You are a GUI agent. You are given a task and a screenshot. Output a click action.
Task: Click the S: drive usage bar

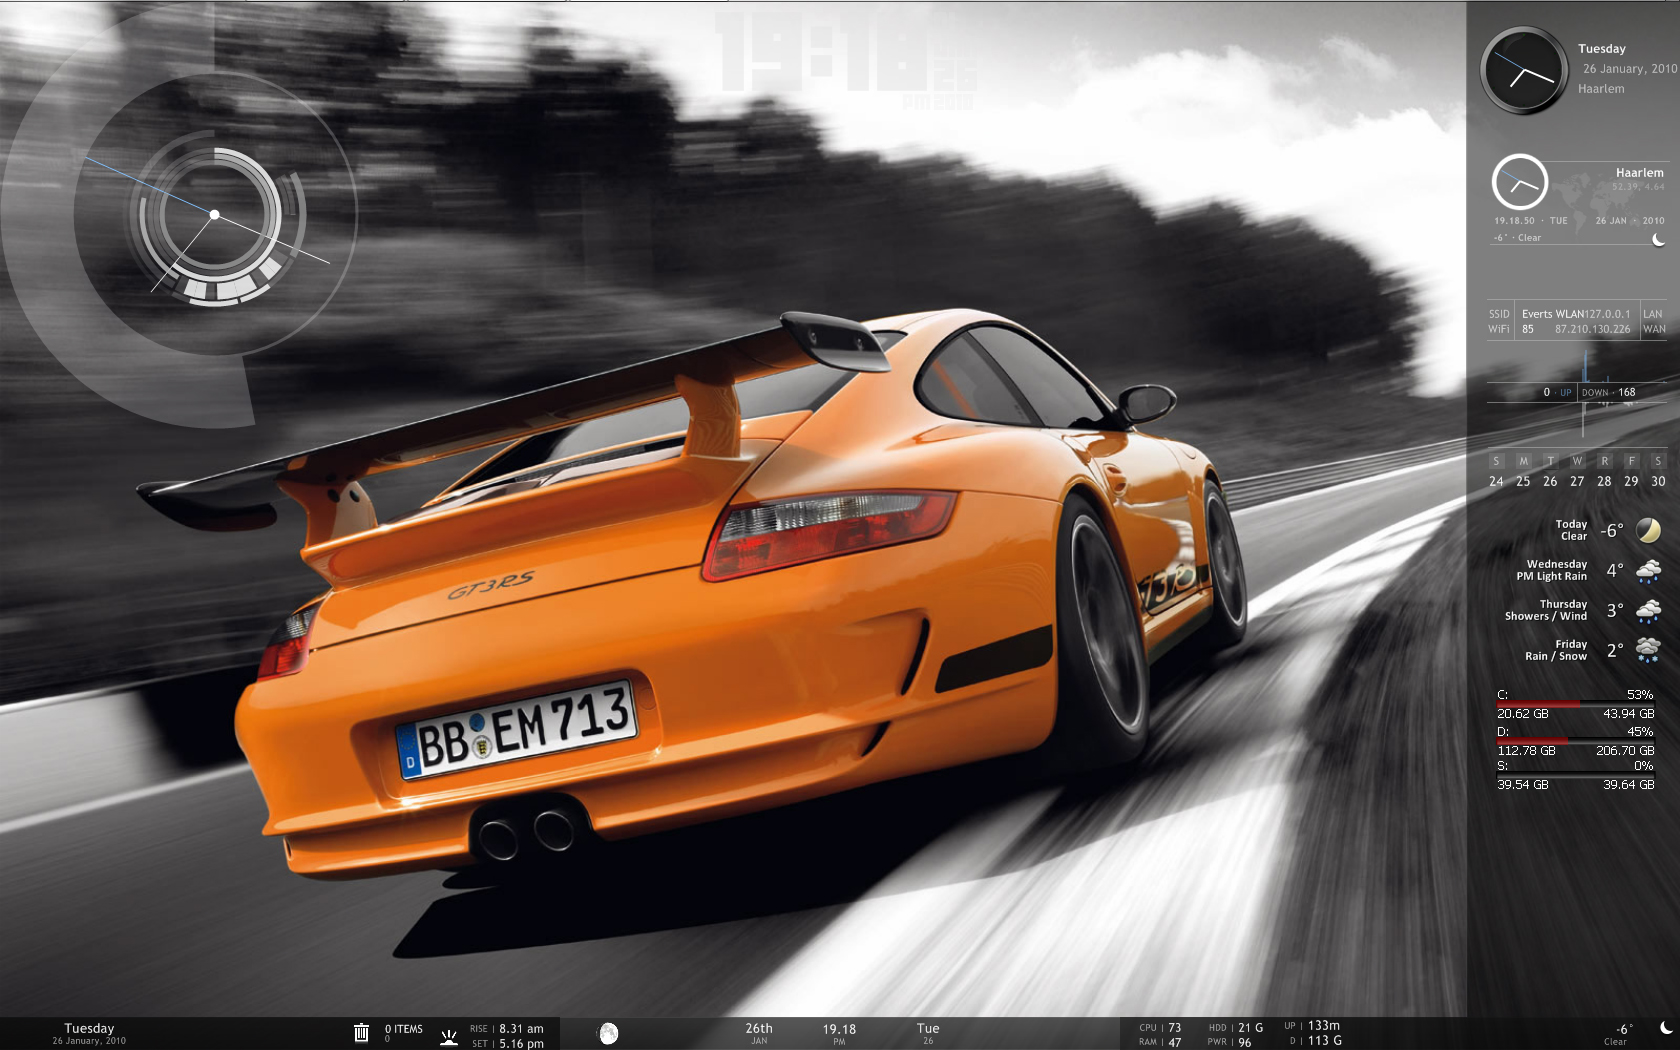click(1575, 775)
